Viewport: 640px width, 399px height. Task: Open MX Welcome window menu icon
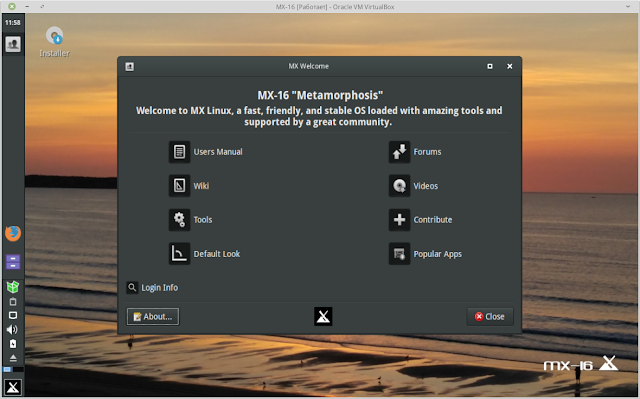129,66
